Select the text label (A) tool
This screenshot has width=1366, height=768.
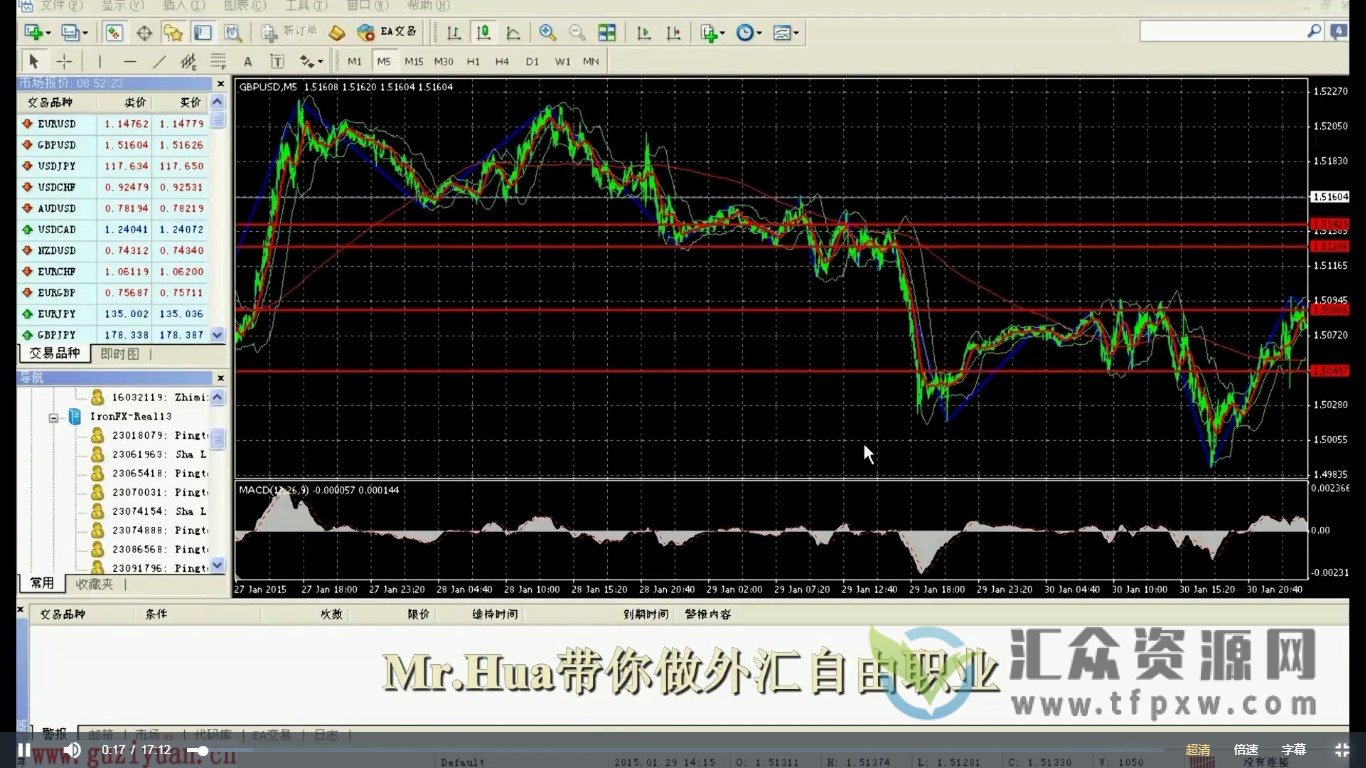tap(247, 61)
